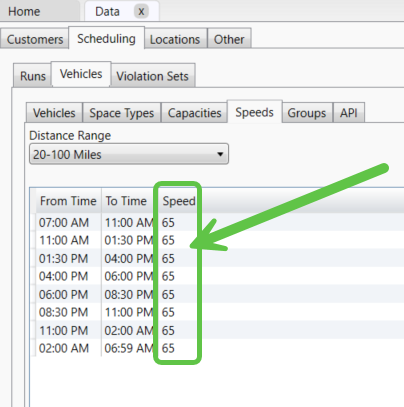Switch to the Groups tab
Viewport: 404px width, 407px height.
pos(307,113)
